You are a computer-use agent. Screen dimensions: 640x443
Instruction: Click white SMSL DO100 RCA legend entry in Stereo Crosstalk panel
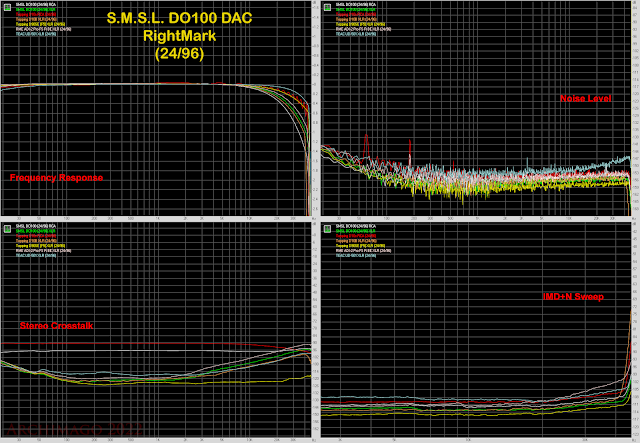tap(36, 226)
